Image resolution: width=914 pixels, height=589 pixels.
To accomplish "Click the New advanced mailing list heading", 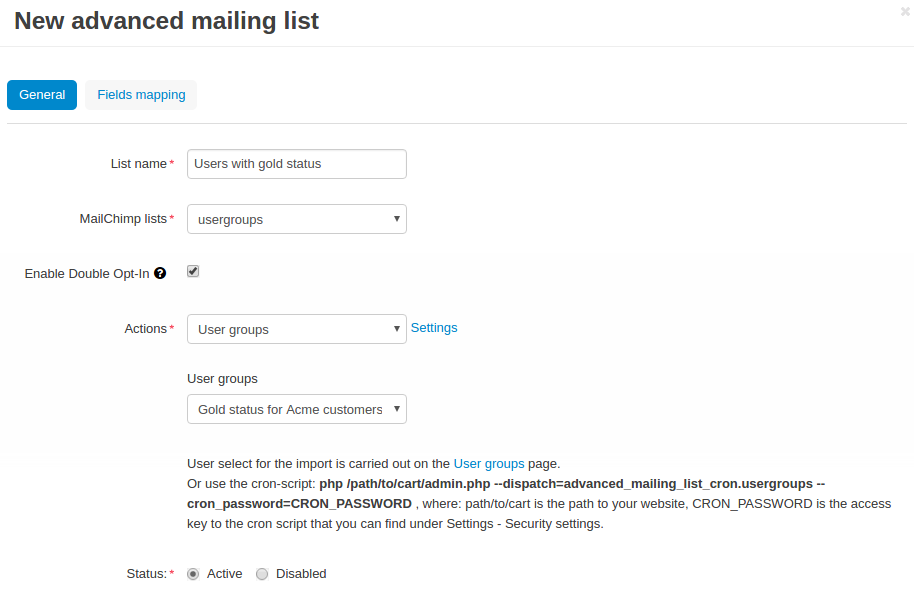I will 167,21.
